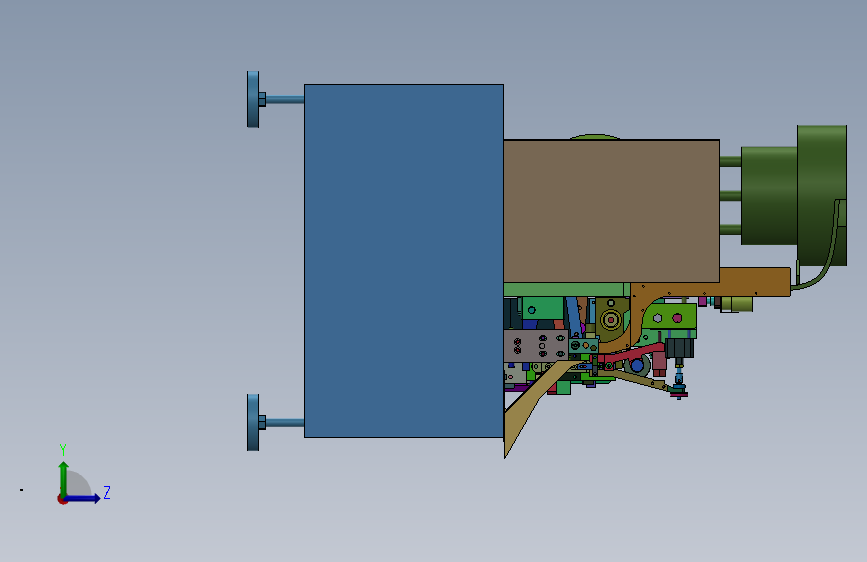The width and height of the screenshot is (867, 562).
Task: Pick the bottom motor standoff rod
Action: 730,230
